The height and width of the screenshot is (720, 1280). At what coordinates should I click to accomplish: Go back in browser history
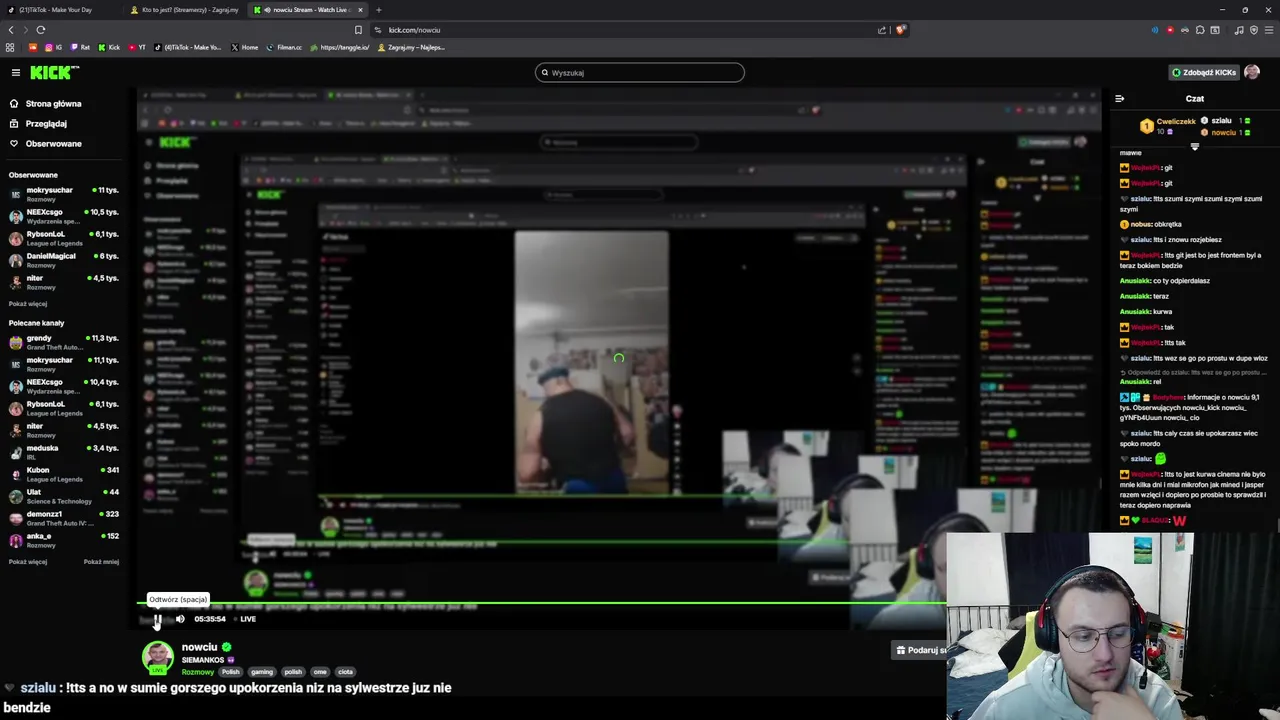pyautogui.click(x=11, y=30)
